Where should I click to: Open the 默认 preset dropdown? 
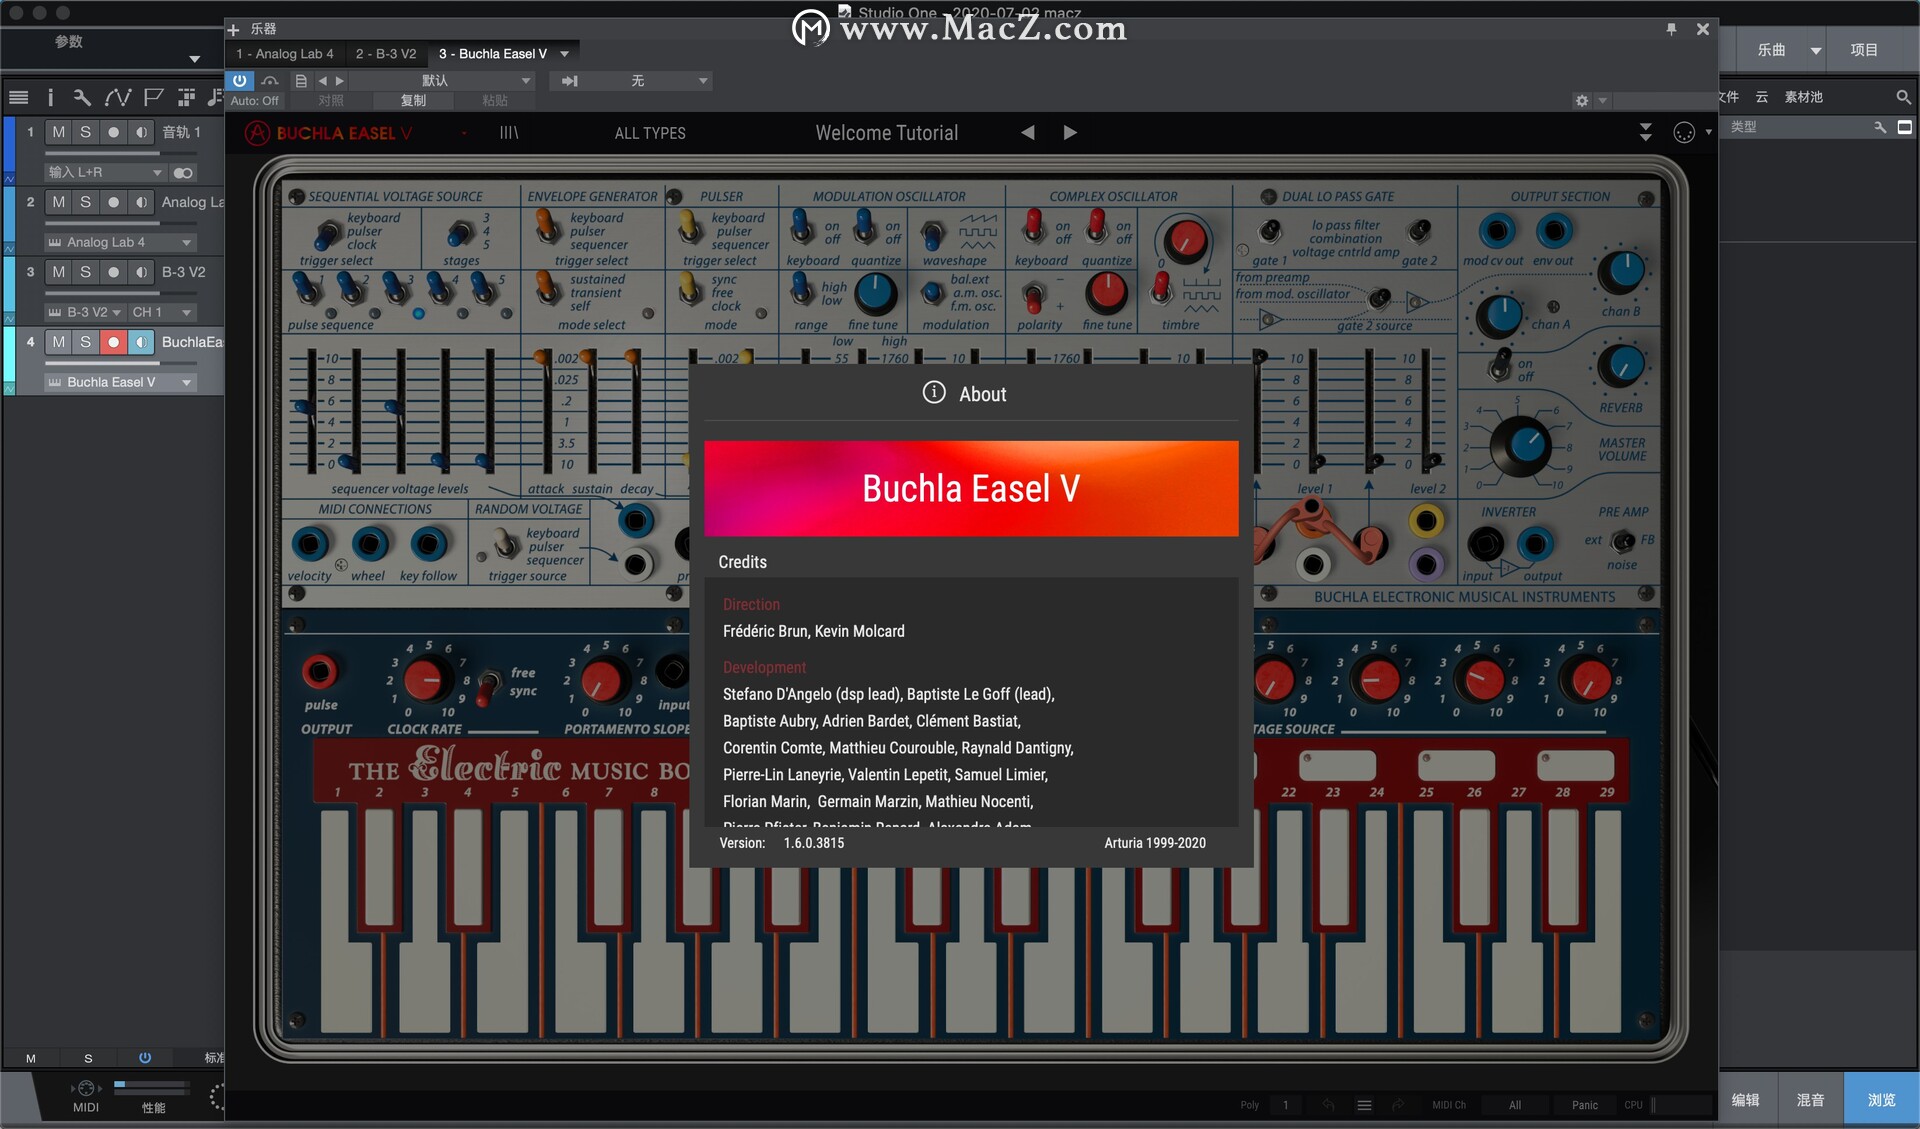[443, 81]
